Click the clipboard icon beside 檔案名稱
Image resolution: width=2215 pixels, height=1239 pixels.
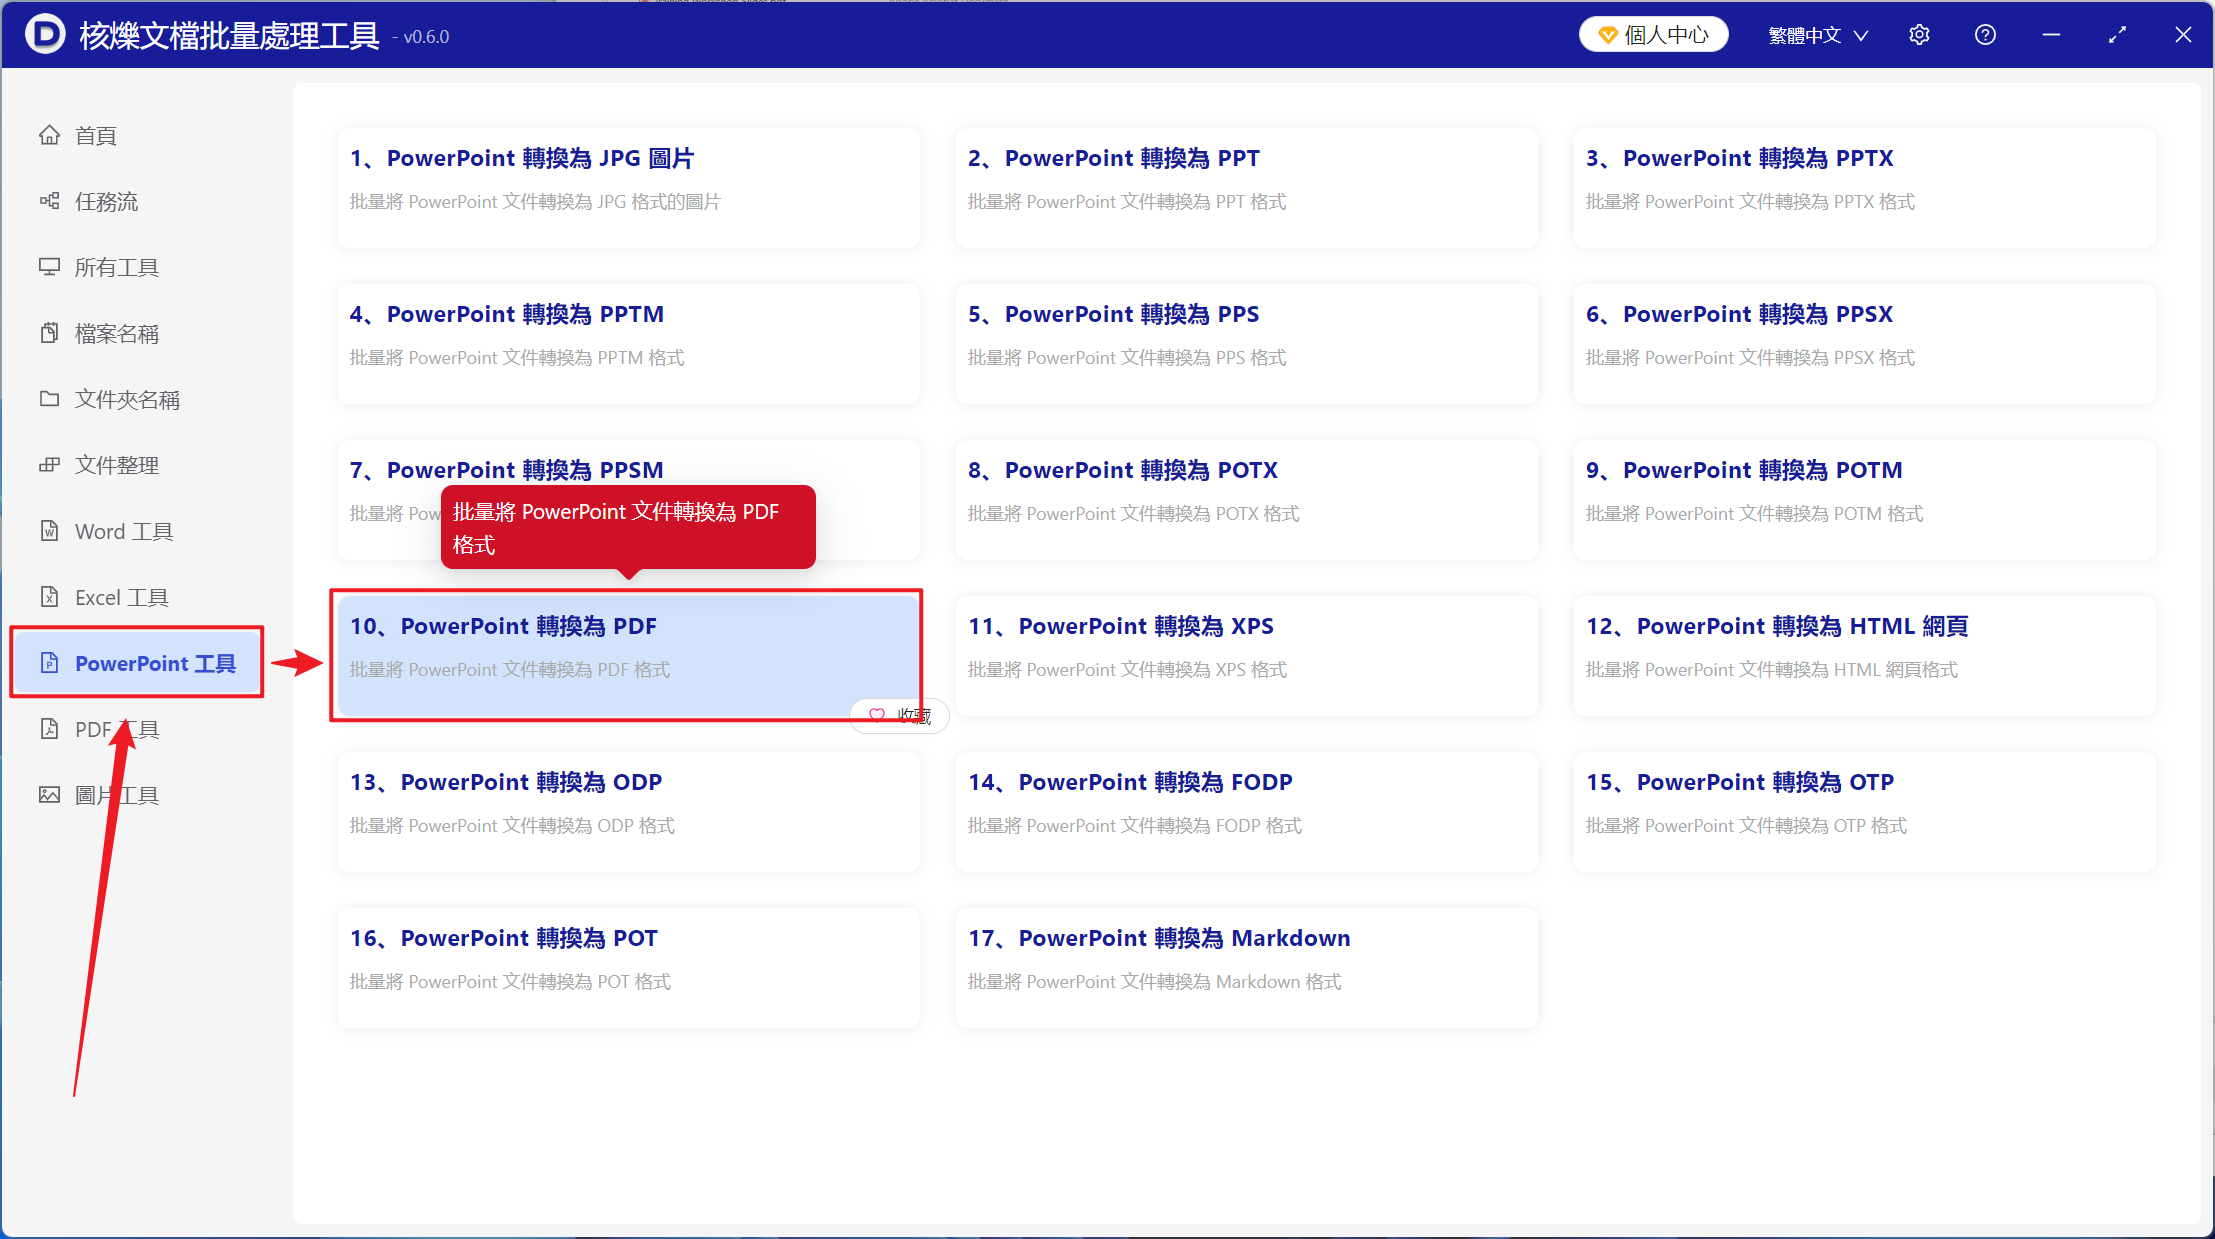point(49,333)
